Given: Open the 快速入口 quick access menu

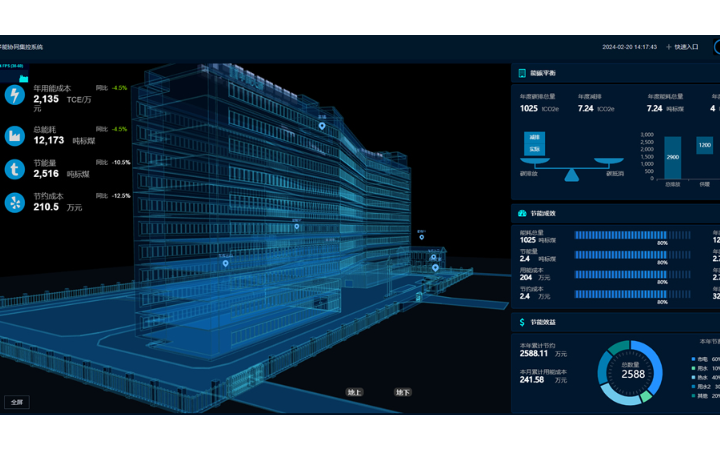Looking at the screenshot, I should point(686,47).
